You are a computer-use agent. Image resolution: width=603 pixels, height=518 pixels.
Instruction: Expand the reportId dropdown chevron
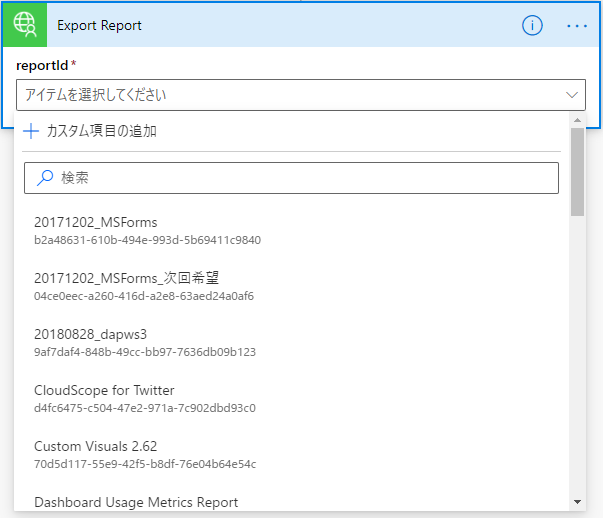click(572, 95)
